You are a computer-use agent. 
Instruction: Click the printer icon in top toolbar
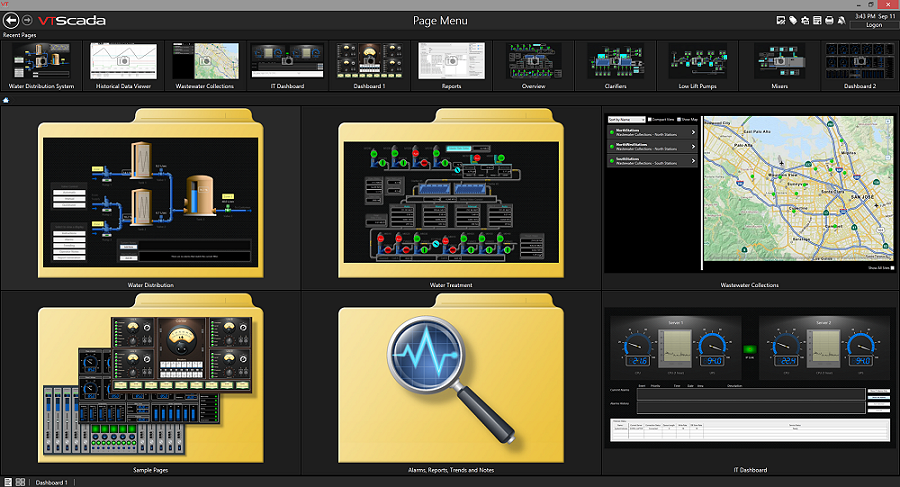pos(829,20)
